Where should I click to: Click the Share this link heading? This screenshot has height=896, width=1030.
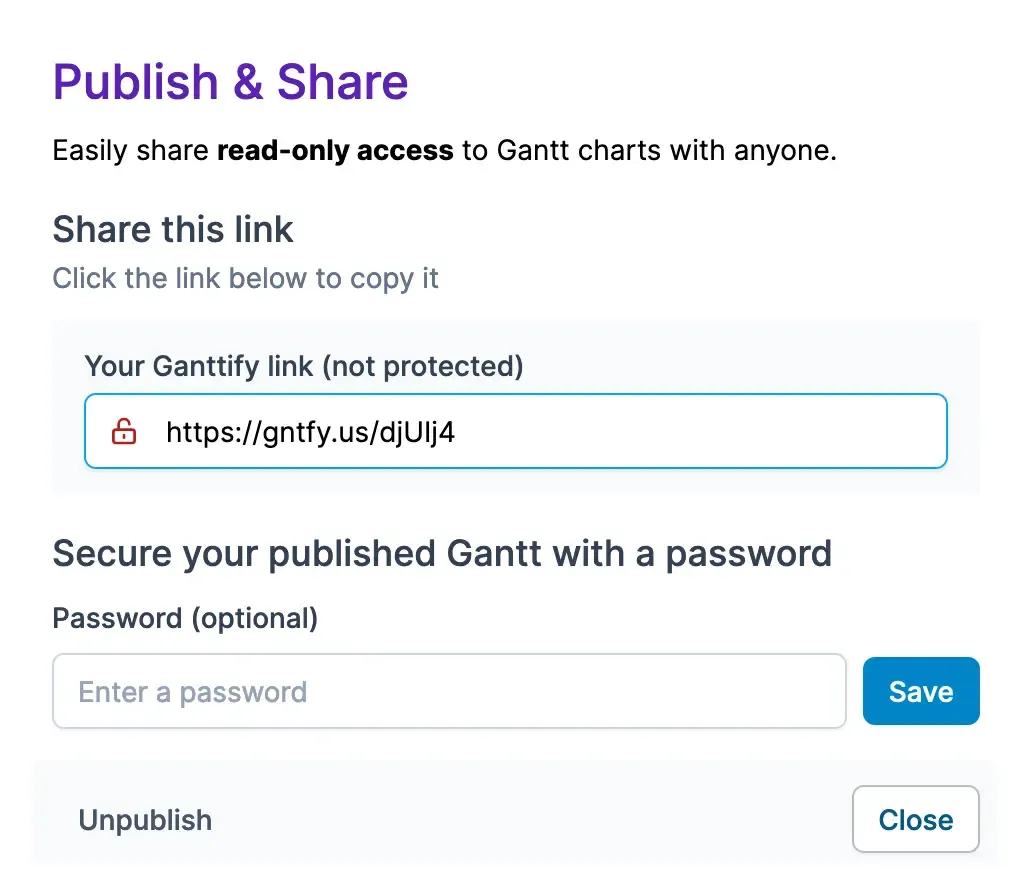point(172,230)
